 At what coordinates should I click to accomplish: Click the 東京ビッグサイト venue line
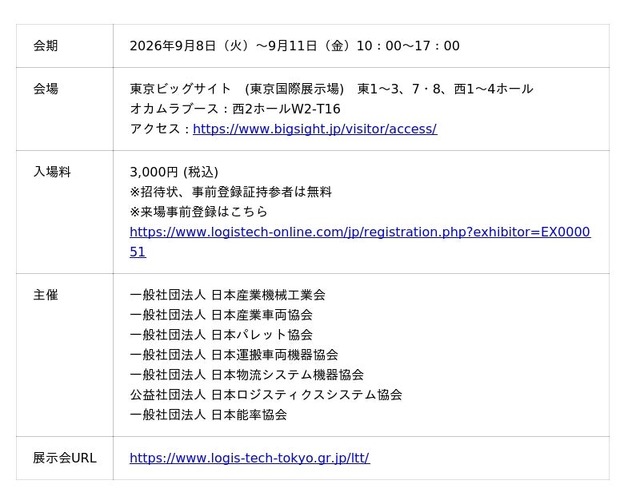331,89
